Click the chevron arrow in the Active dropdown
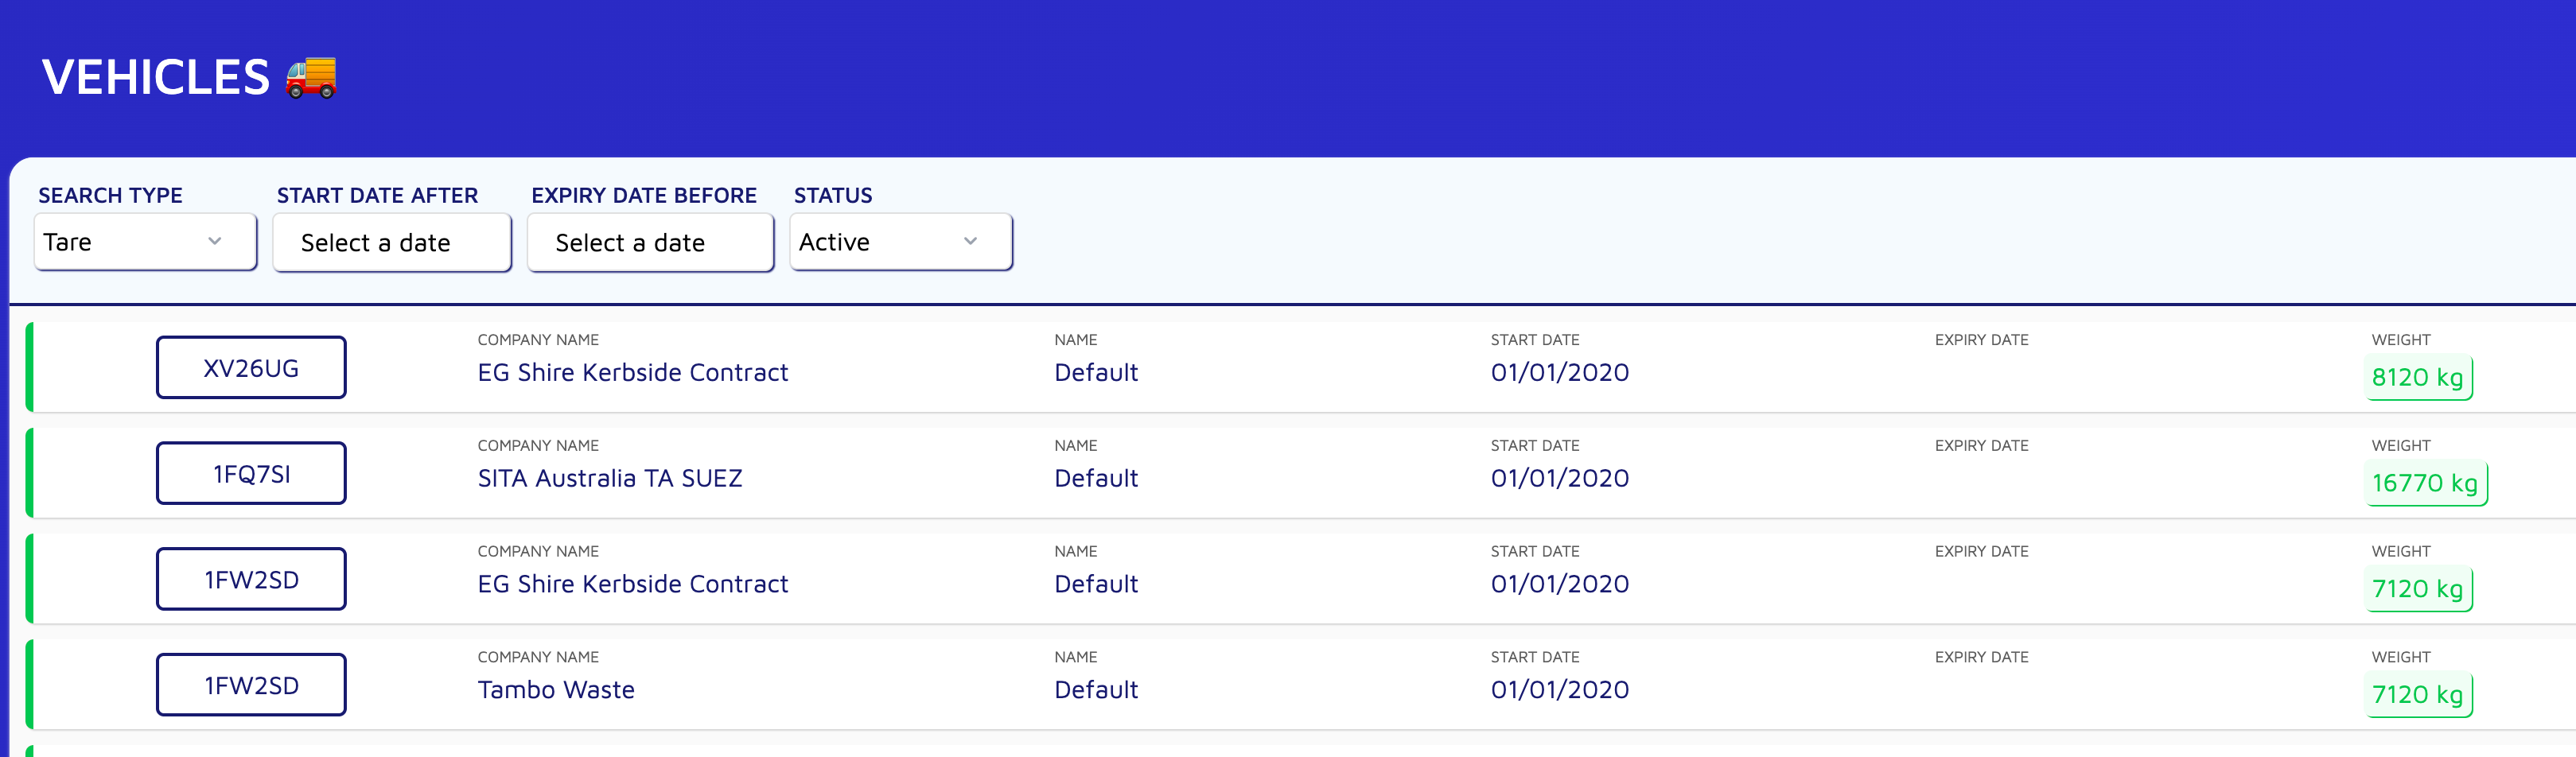 970,241
